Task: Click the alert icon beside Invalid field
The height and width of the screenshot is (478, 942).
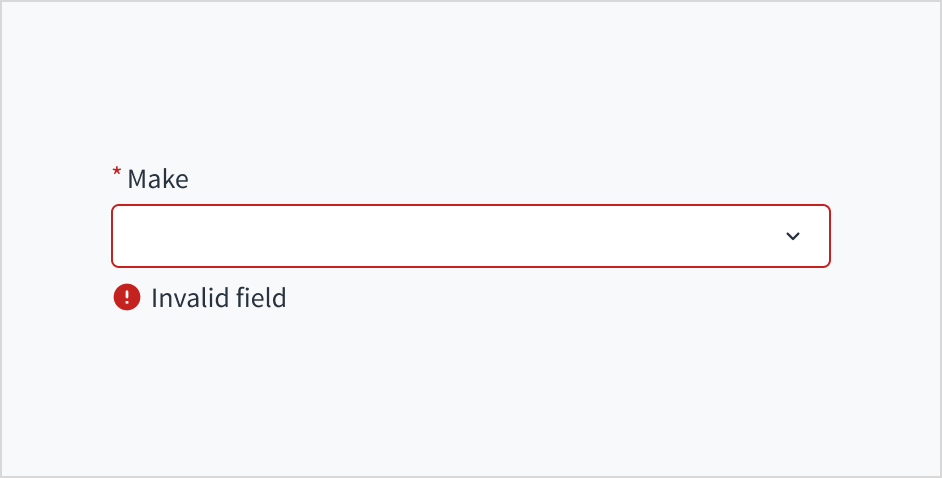Action: 127,297
